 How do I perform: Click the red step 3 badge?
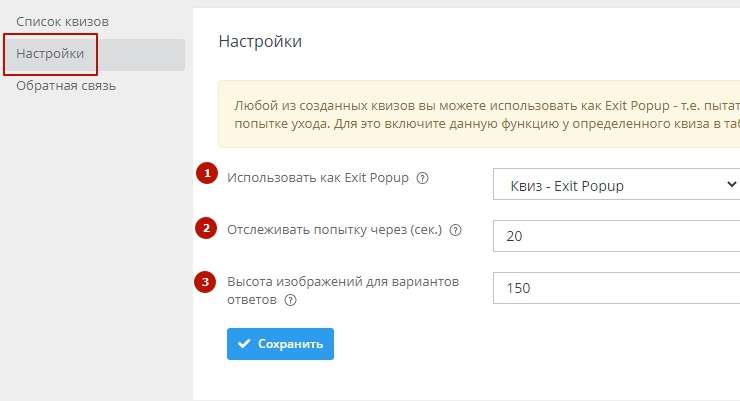(x=206, y=282)
